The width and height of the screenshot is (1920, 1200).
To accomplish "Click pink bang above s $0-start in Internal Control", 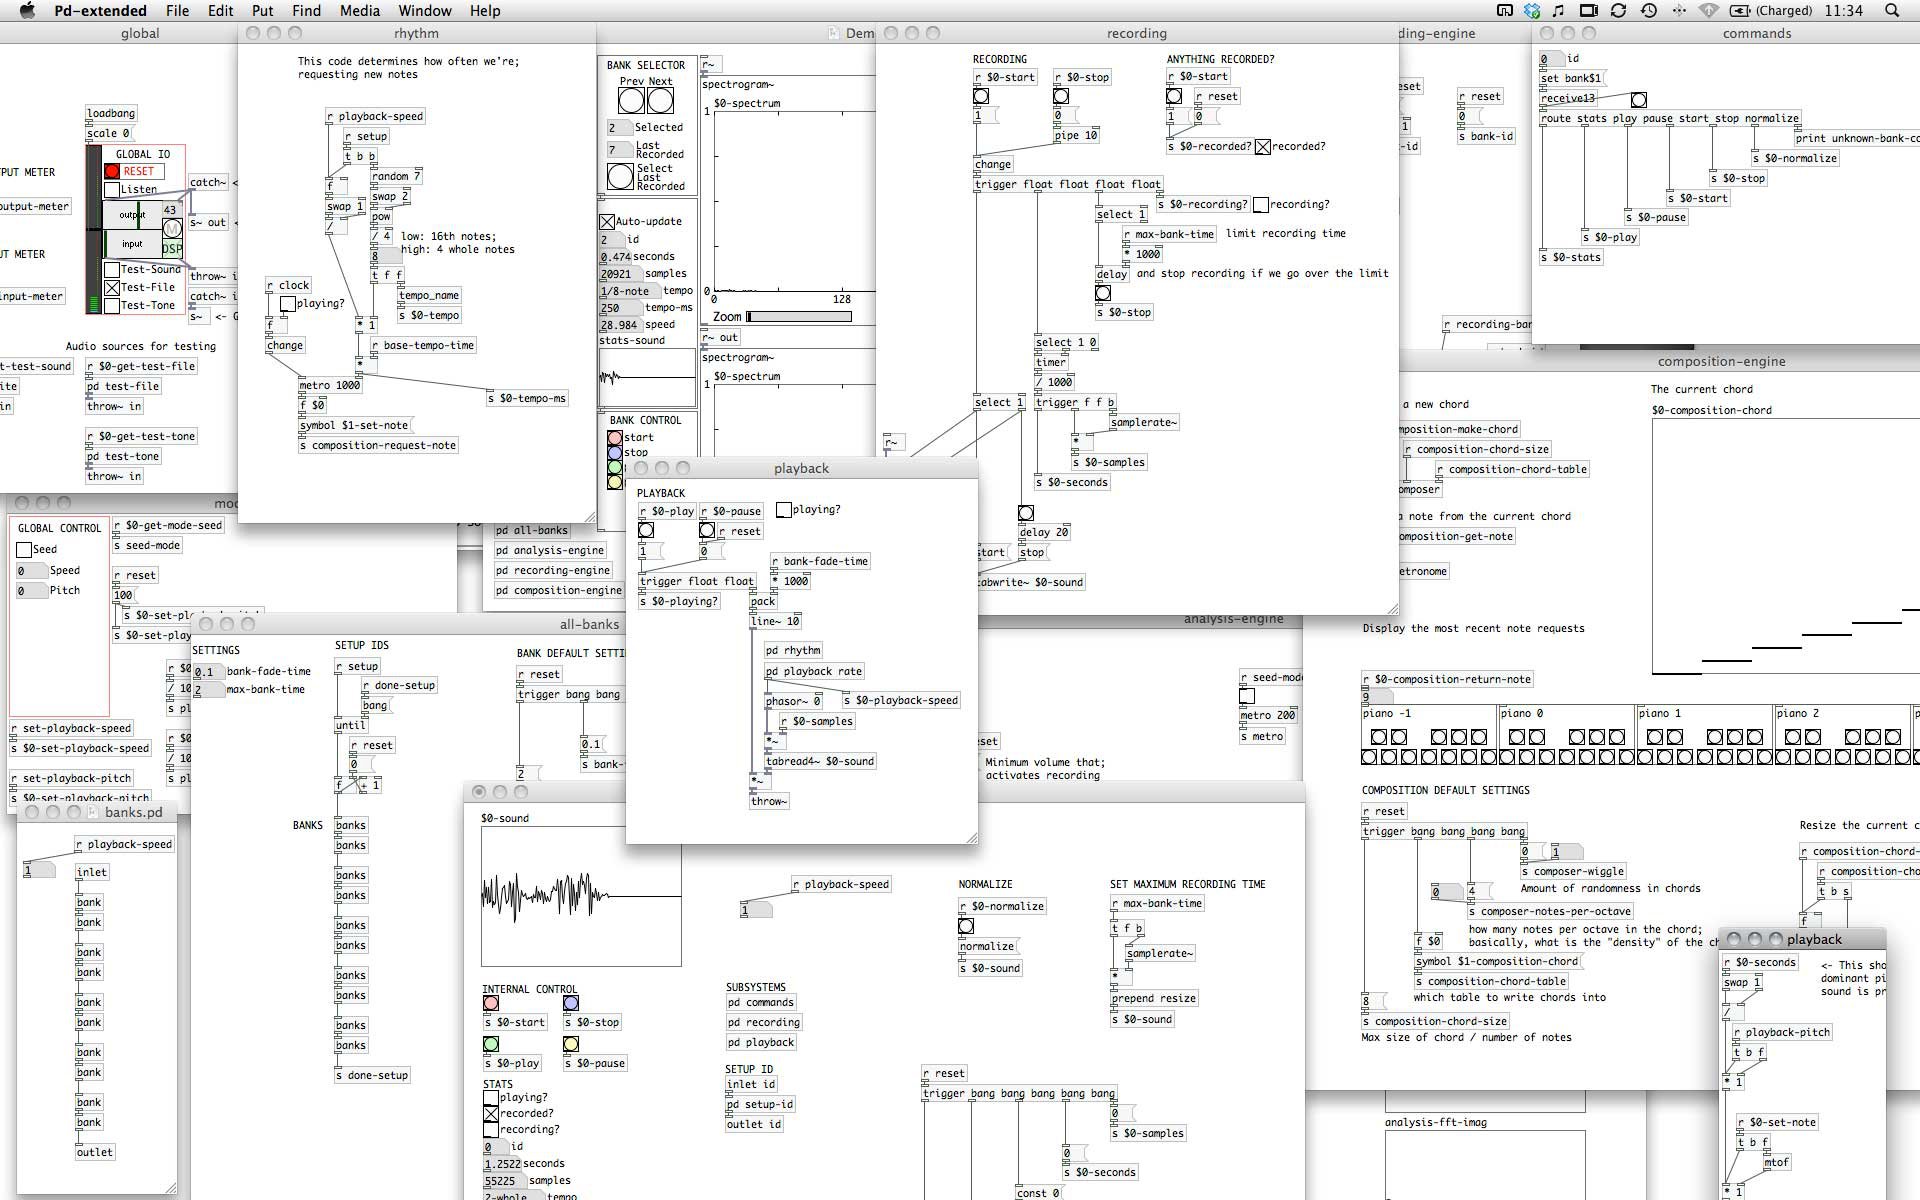I will pyautogui.click(x=491, y=1004).
